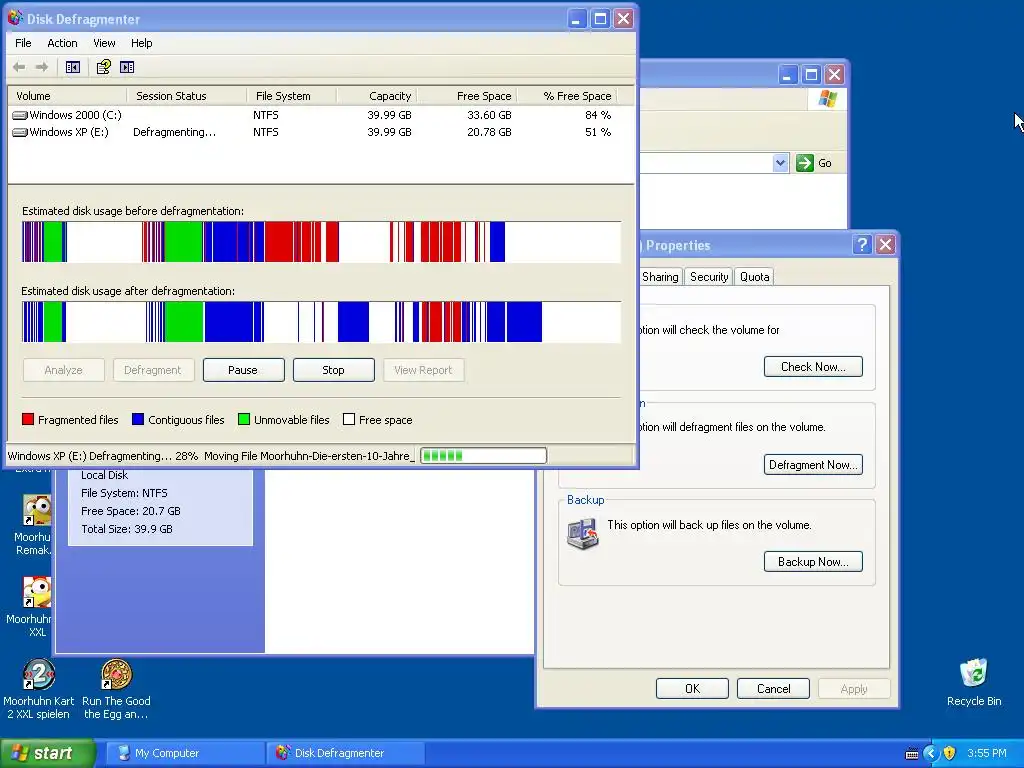Click the Defragment Now button
Screen dimensions: 1024x768
click(x=813, y=465)
